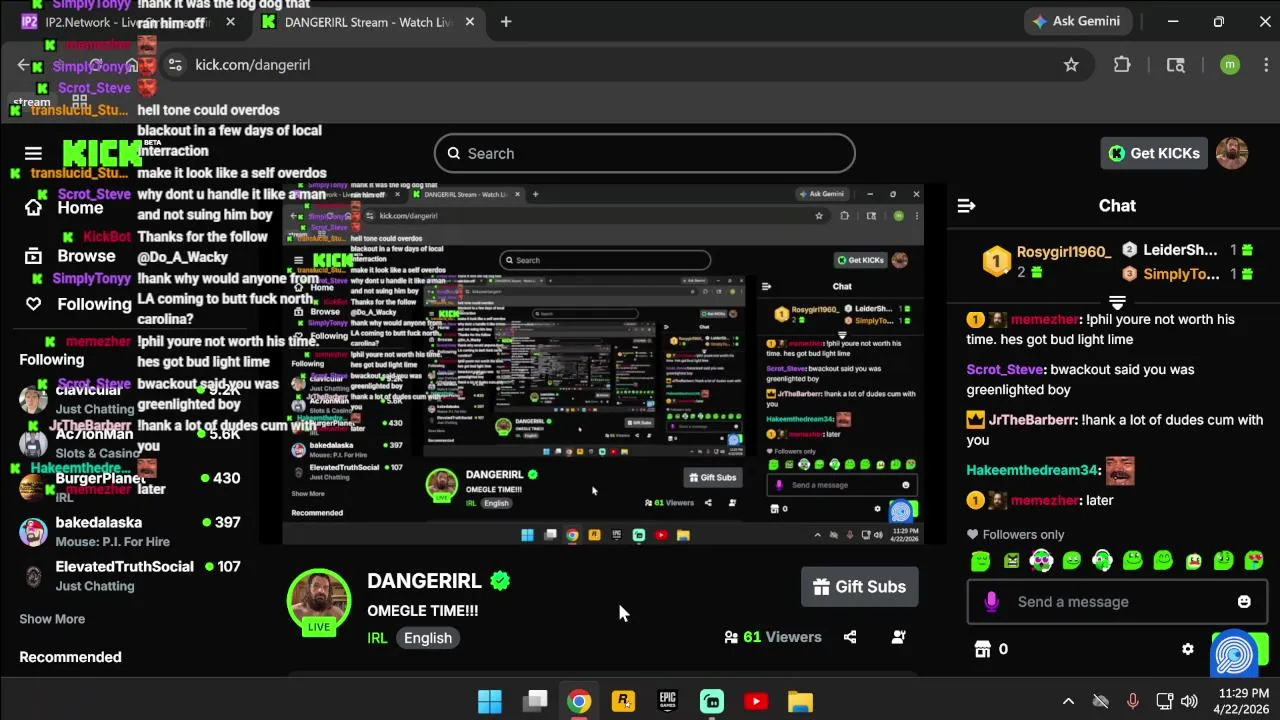Launch Epic Games from taskbar

(x=668, y=702)
